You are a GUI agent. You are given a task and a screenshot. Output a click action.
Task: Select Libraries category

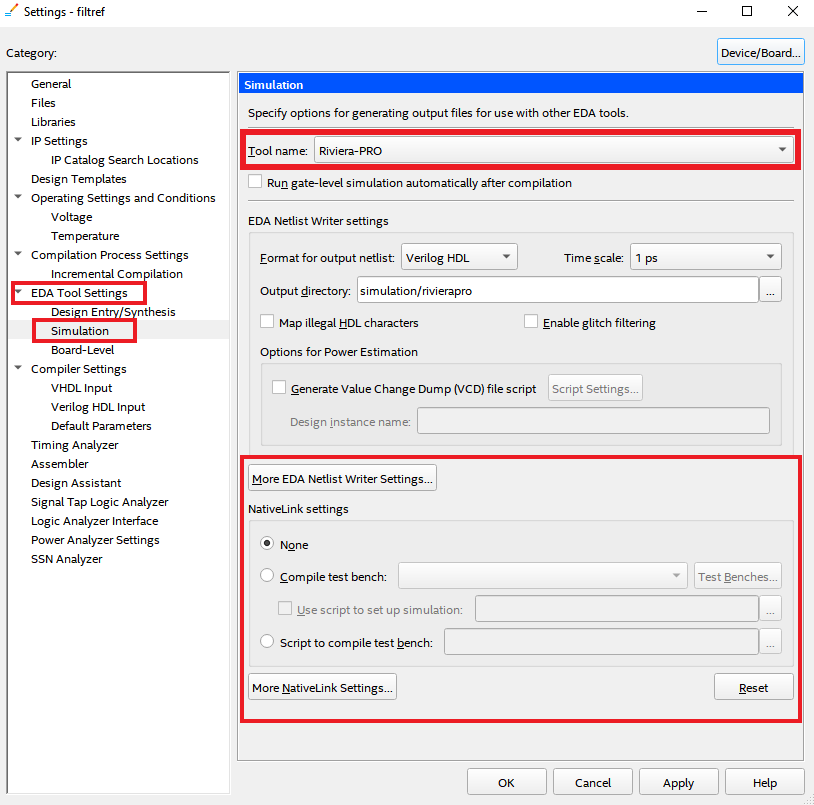pyautogui.click(x=53, y=122)
